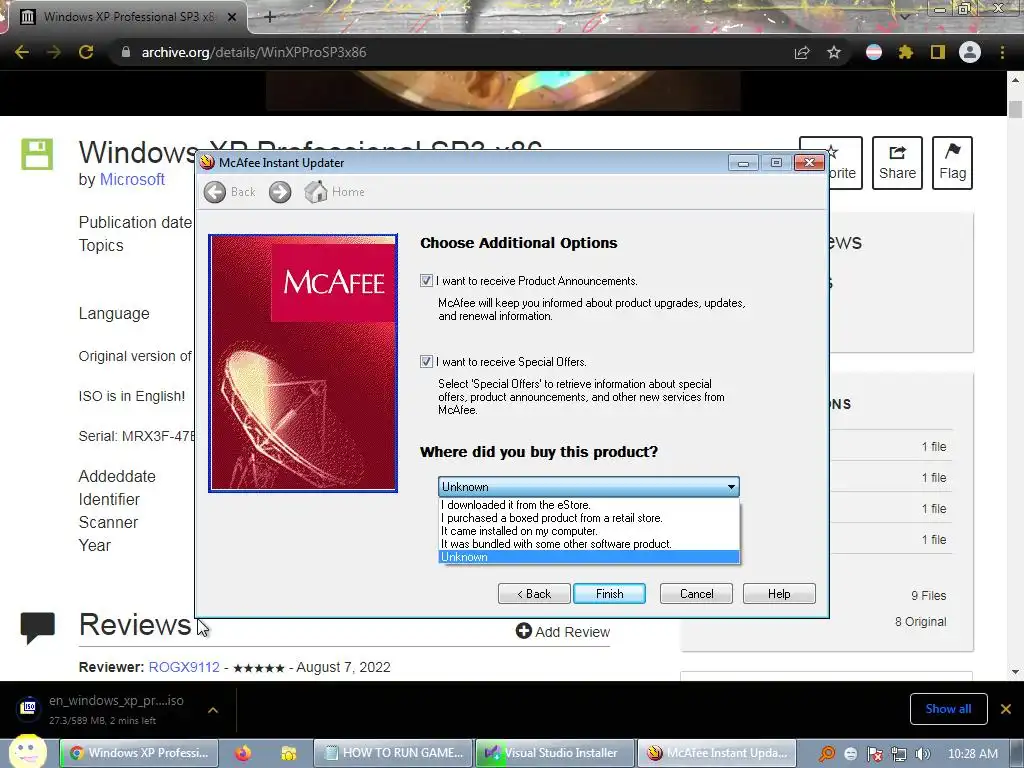
Task: Click the '< Back' wizard button
Action: tap(534, 594)
